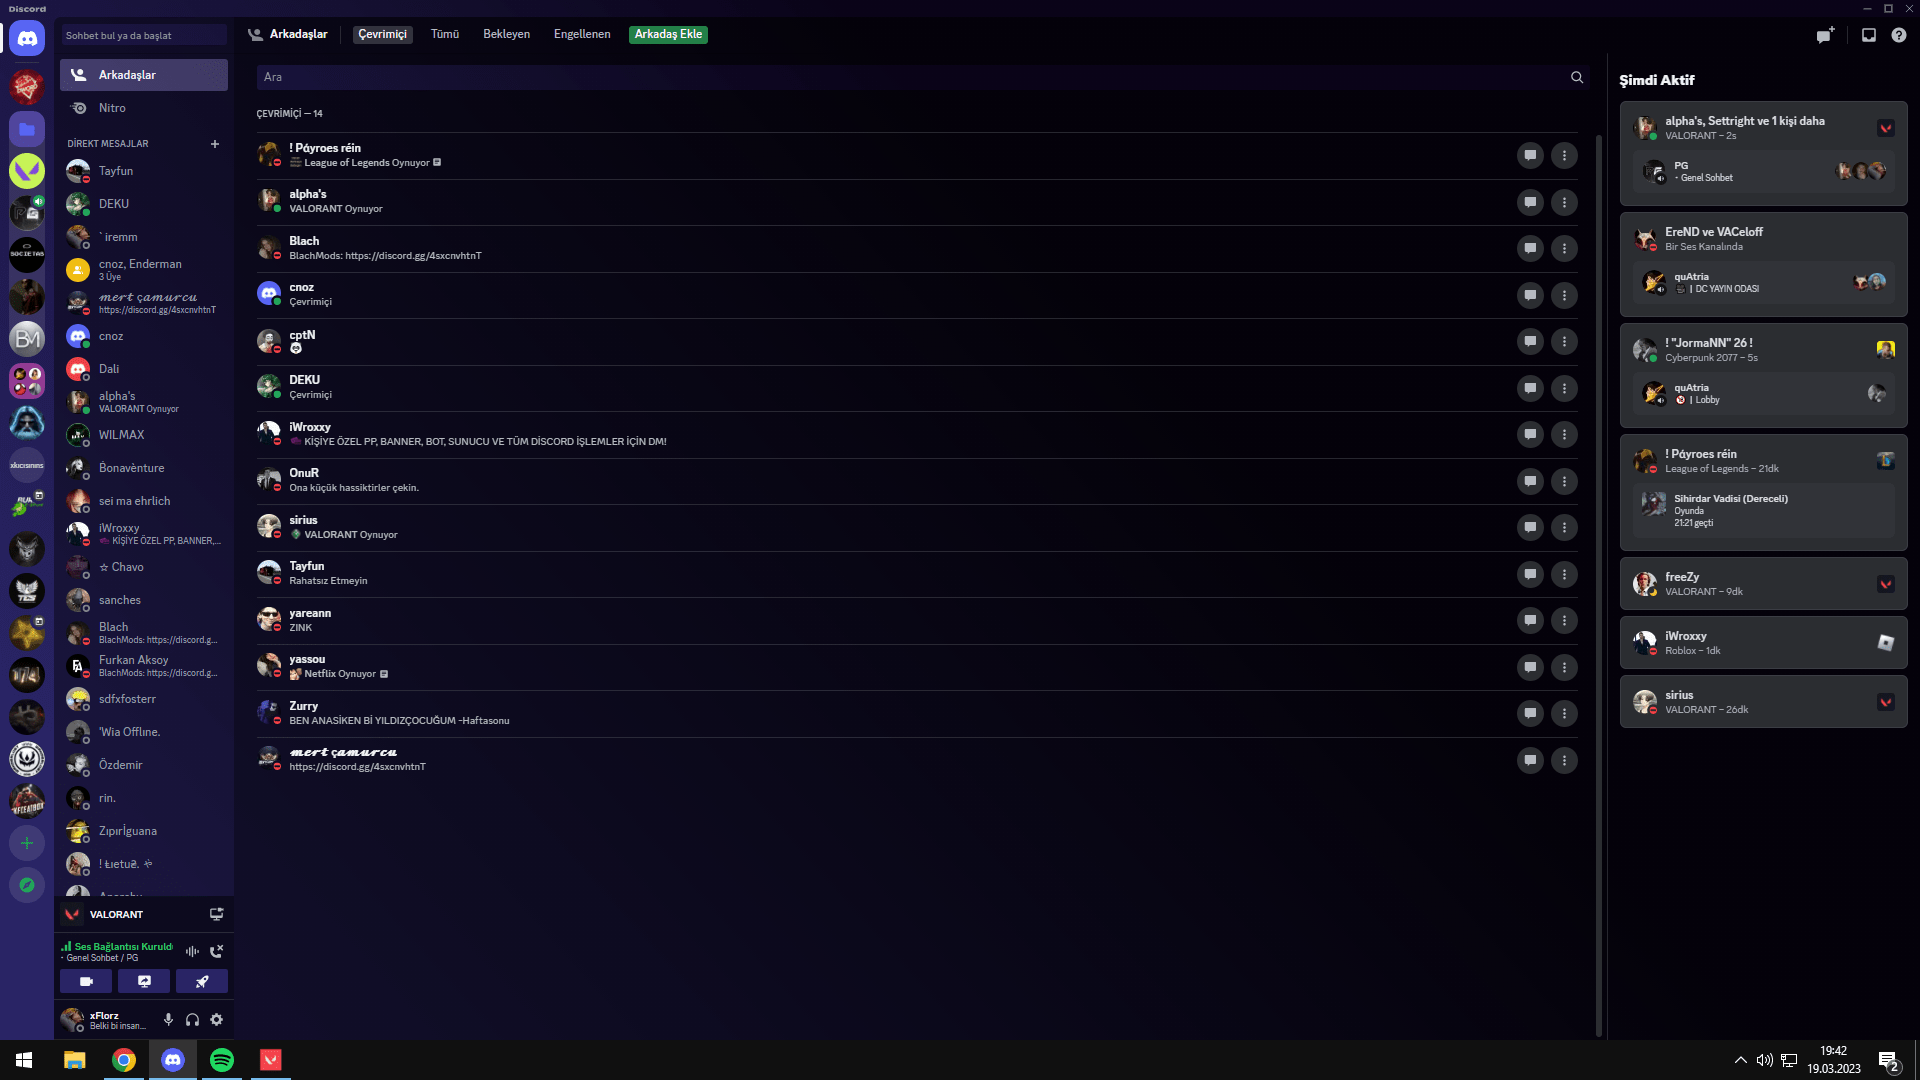Viewport: 1920px width, 1080px height.
Task: Switch to the Tümü tab
Action: coord(445,34)
